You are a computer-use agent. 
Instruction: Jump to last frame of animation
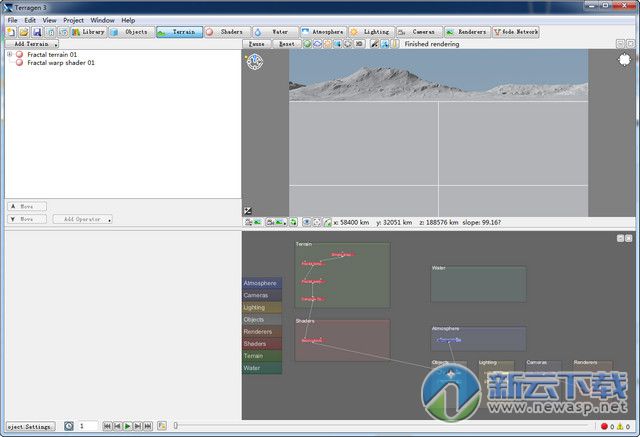click(x=148, y=426)
